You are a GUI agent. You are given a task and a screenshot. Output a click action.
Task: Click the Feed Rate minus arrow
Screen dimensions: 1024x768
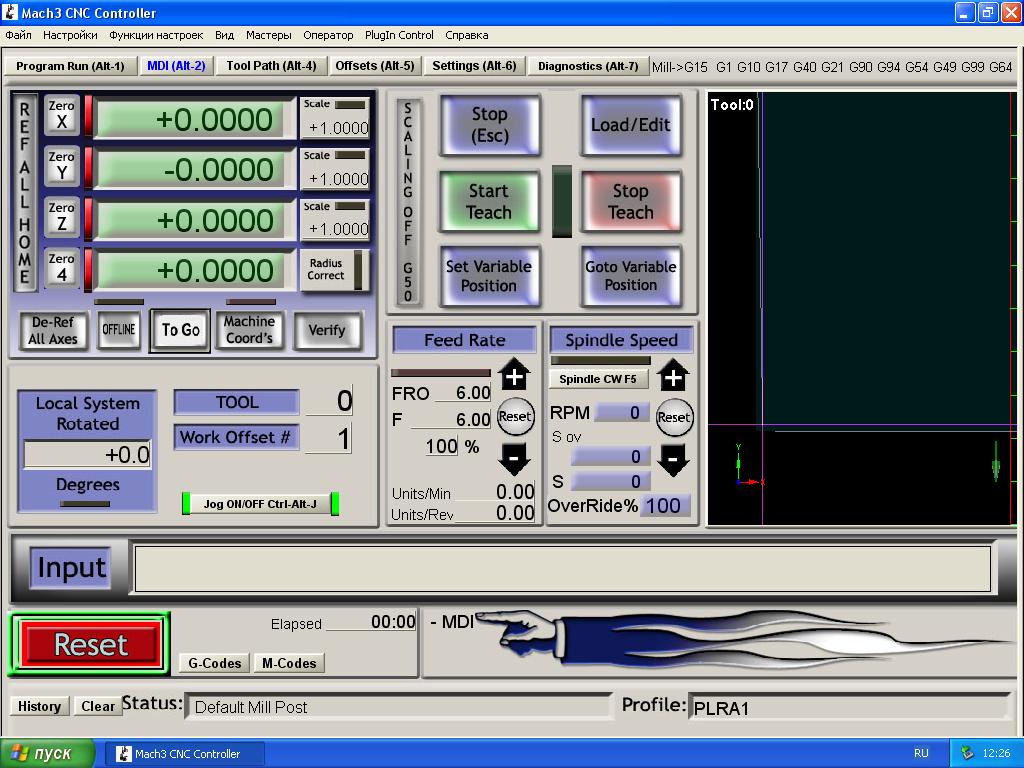[x=514, y=458]
